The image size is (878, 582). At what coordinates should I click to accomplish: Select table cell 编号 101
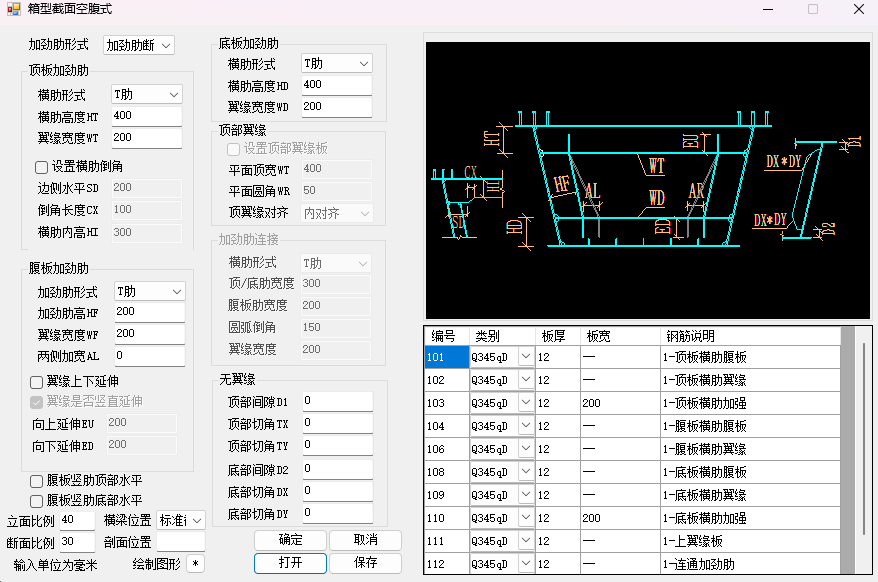pos(447,357)
